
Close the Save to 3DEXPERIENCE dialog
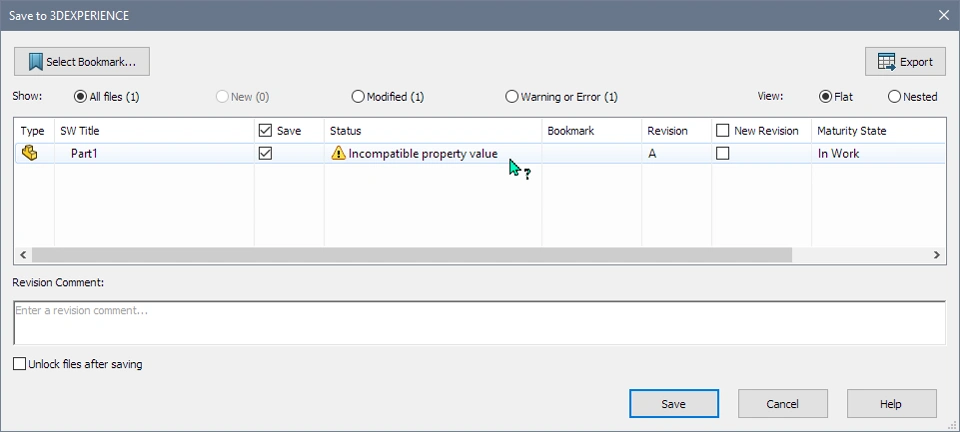(943, 15)
